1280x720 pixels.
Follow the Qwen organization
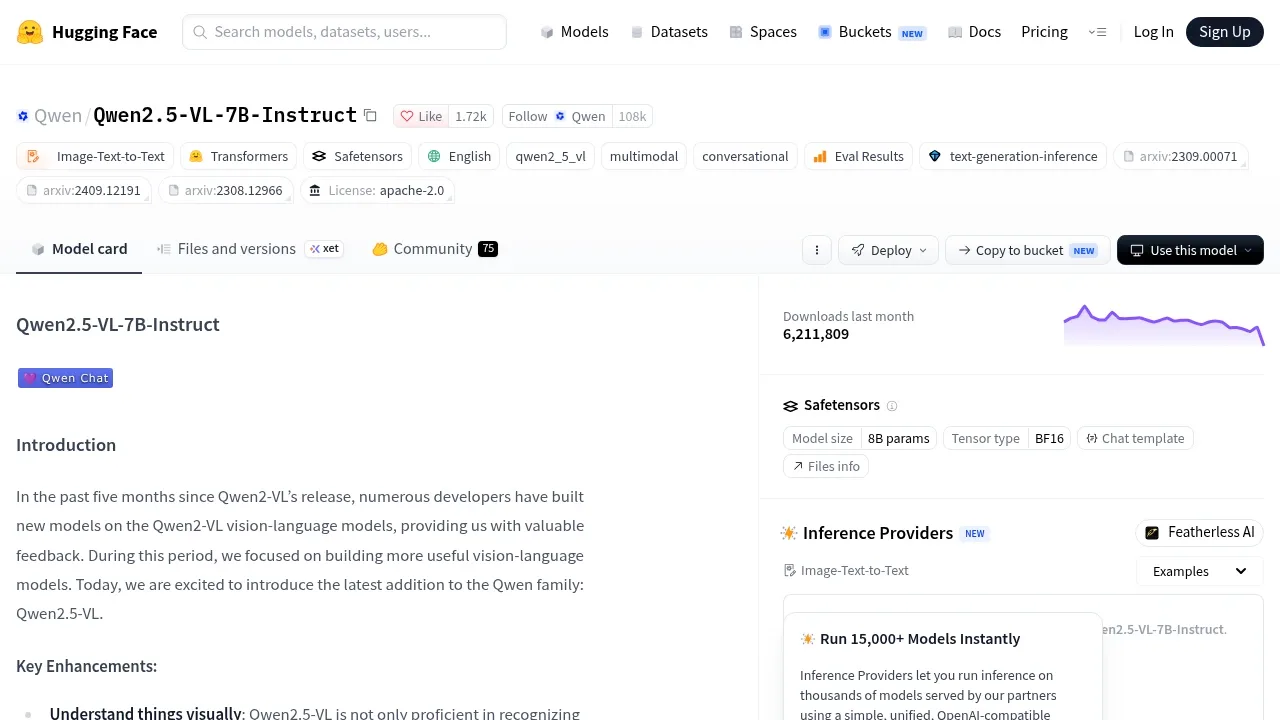[x=557, y=116]
